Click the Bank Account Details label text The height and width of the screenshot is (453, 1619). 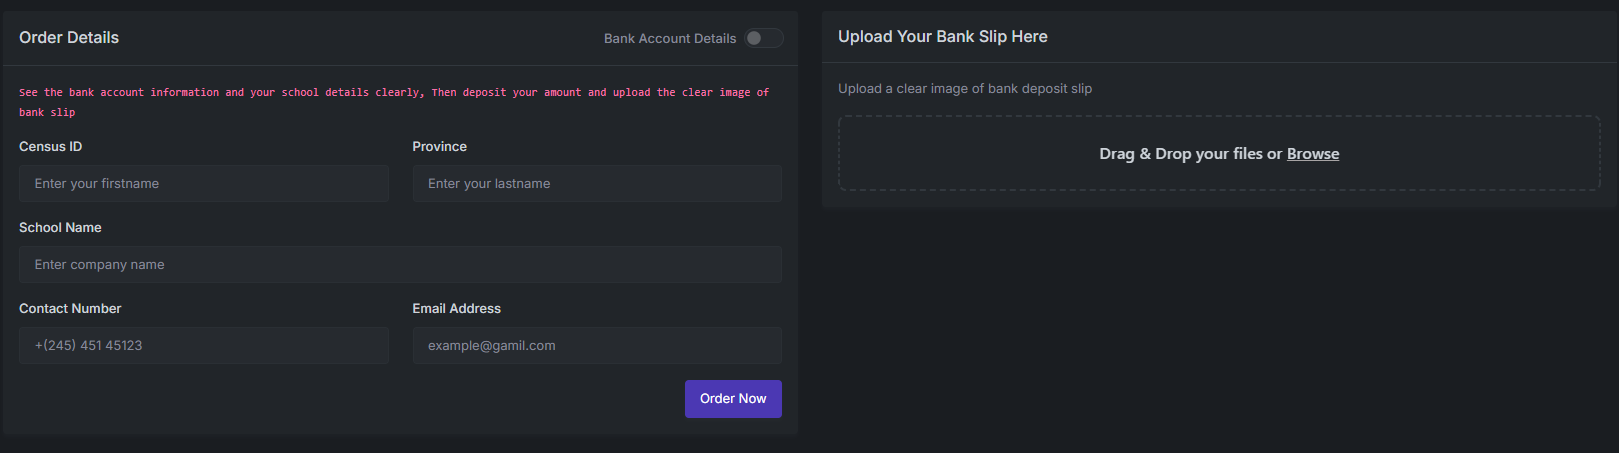coord(669,39)
